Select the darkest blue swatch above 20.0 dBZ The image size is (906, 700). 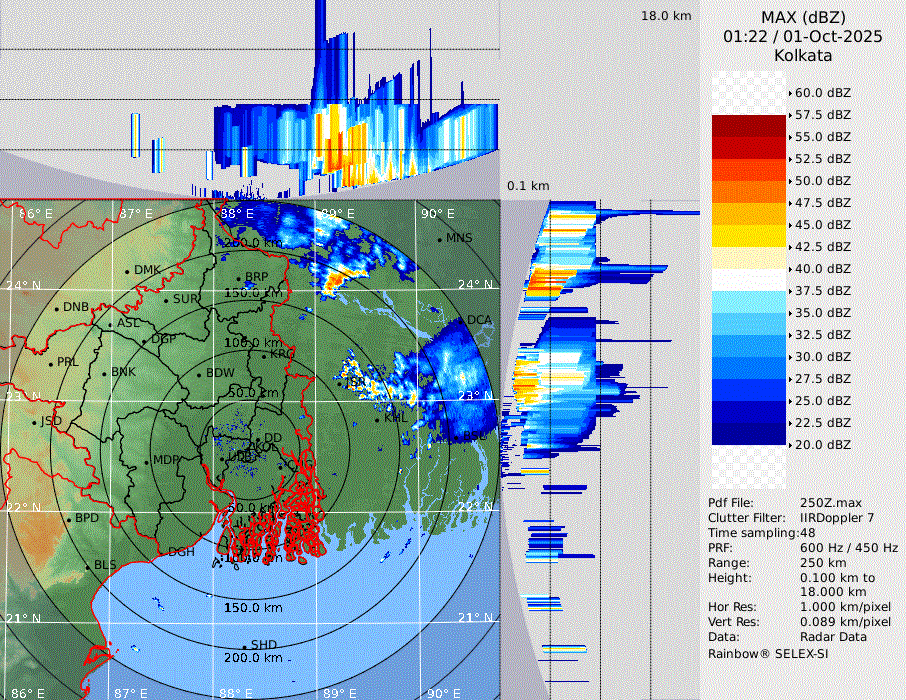pos(749,434)
